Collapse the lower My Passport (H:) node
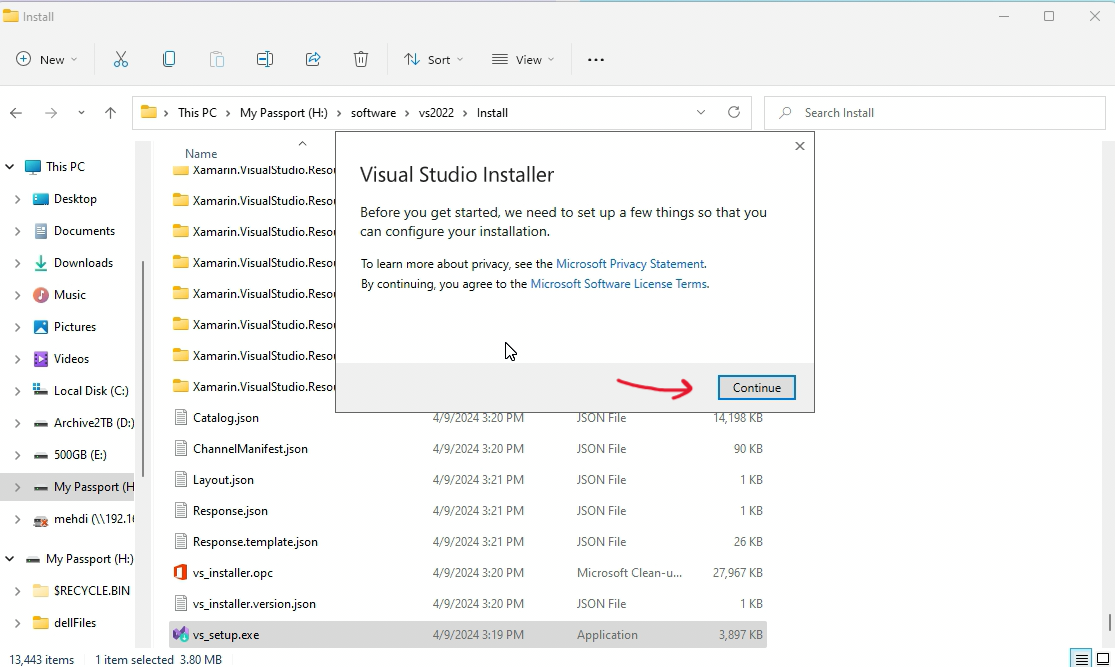Image resolution: width=1115 pixels, height=667 pixels. coord(9,559)
